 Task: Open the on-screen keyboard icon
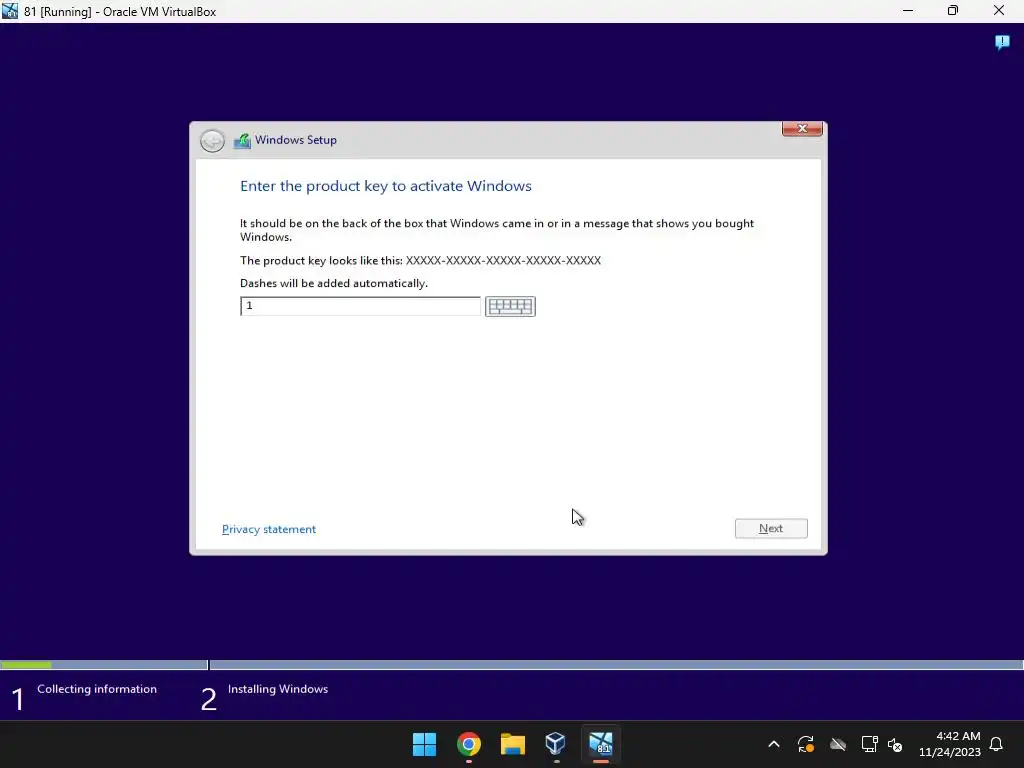tap(510, 306)
